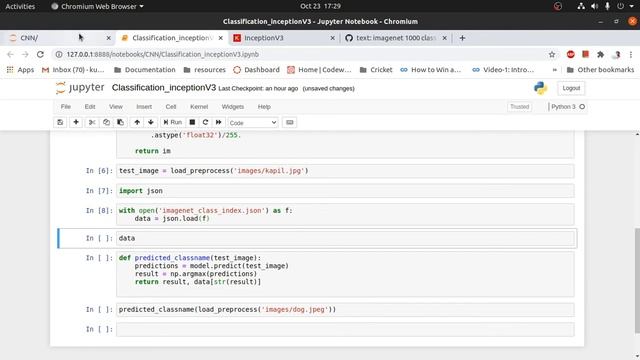Open a new browser tab
This screenshot has width=640, height=360.
(x=462, y=38)
